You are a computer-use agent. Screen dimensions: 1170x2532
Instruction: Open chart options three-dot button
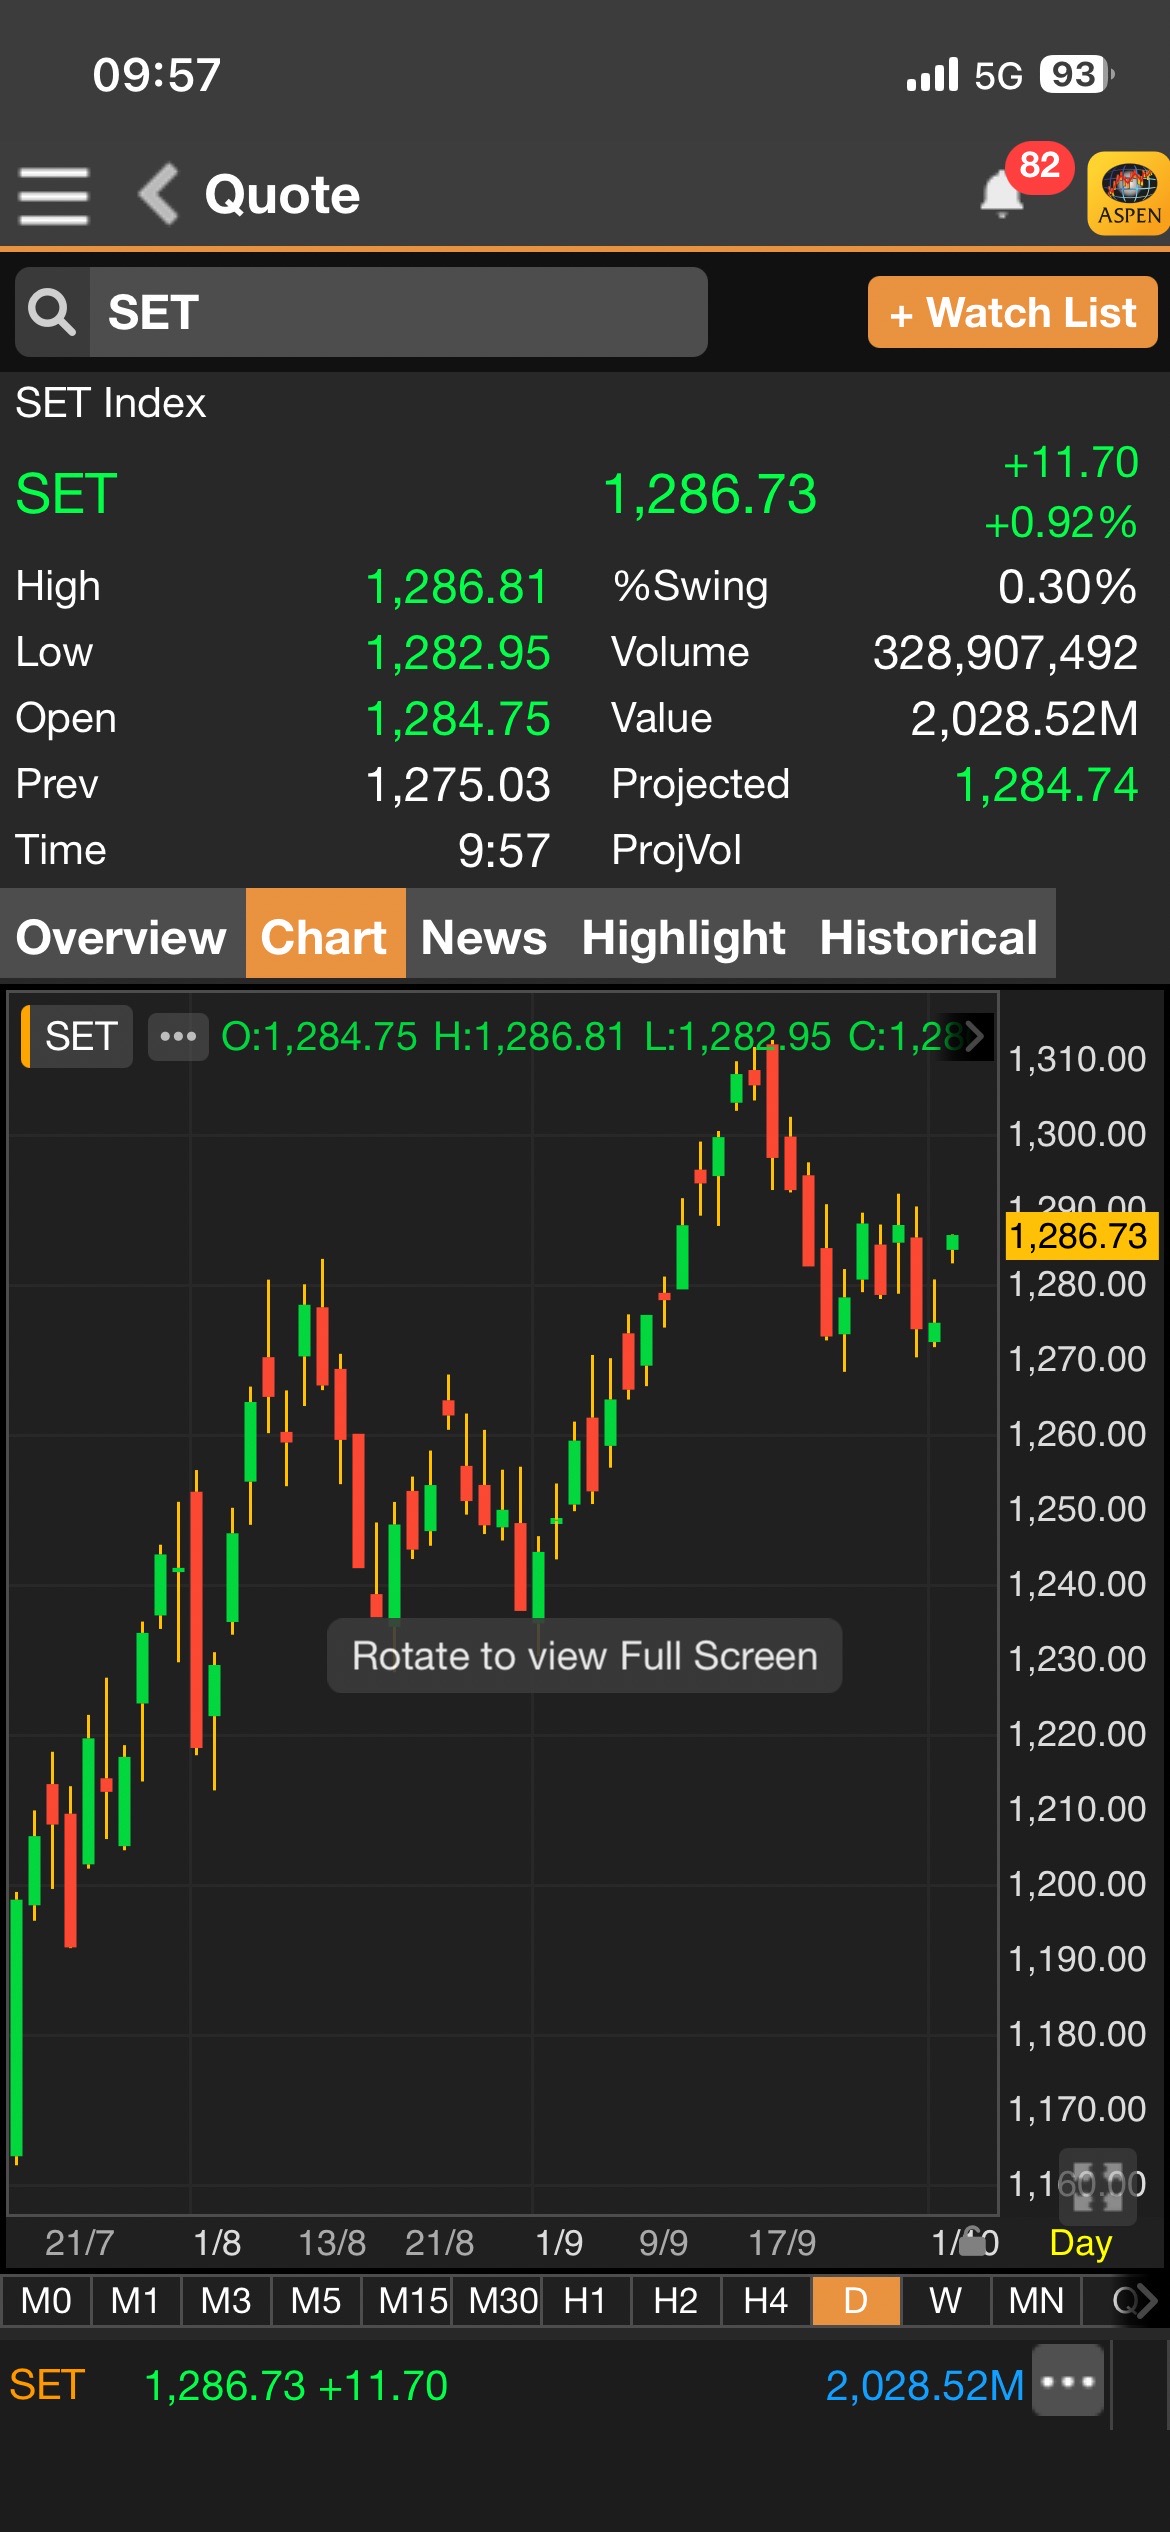(178, 1036)
